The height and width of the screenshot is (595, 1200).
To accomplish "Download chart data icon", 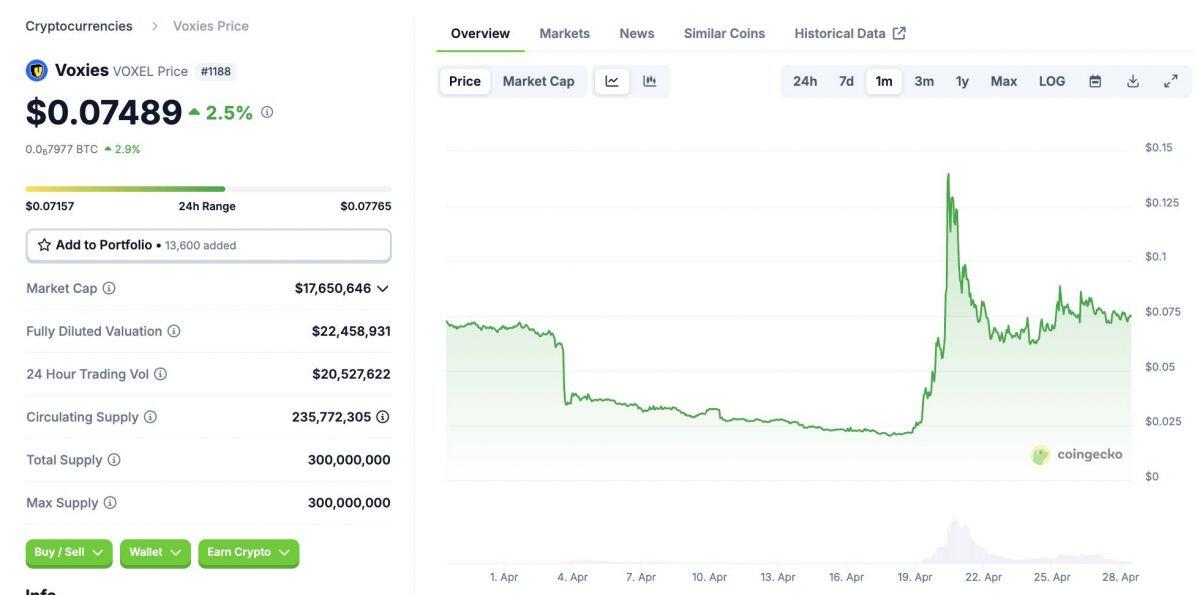I will point(1133,81).
